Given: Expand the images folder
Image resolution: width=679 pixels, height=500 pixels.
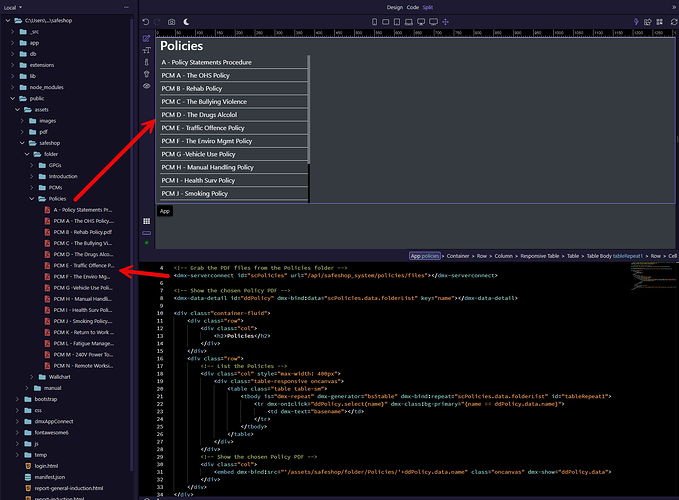Looking at the screenshot, I should (x=22, y=121).
